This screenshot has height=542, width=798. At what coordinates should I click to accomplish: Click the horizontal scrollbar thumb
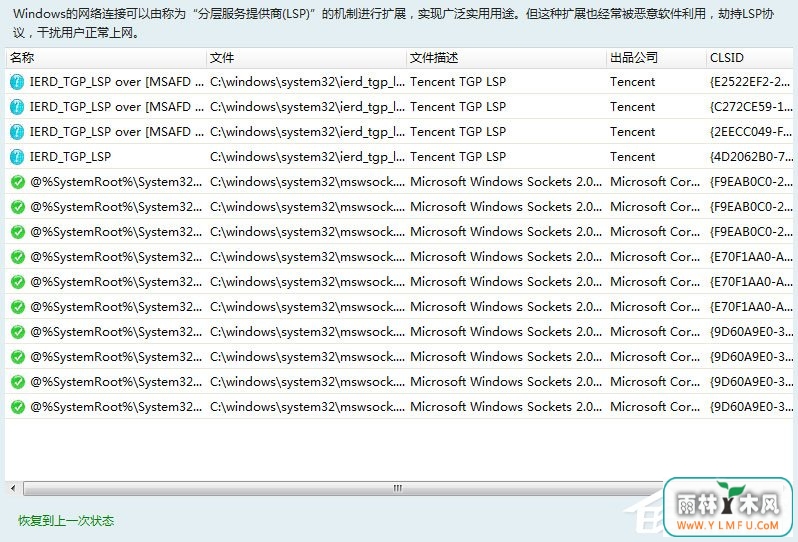(344, 488)
